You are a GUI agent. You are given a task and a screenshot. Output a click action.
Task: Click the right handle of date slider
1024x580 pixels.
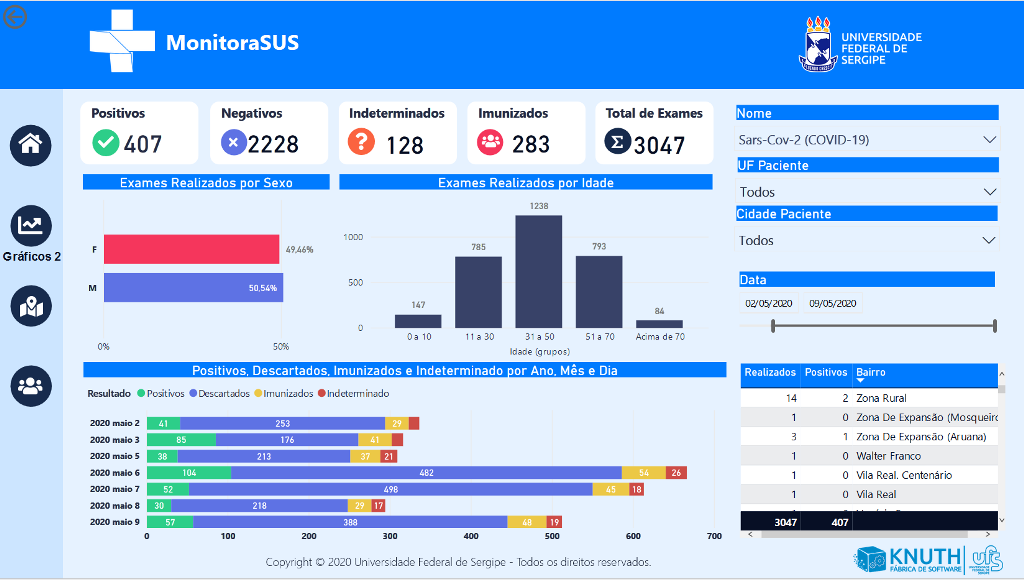pyautogui.click(x=995, y=325)
